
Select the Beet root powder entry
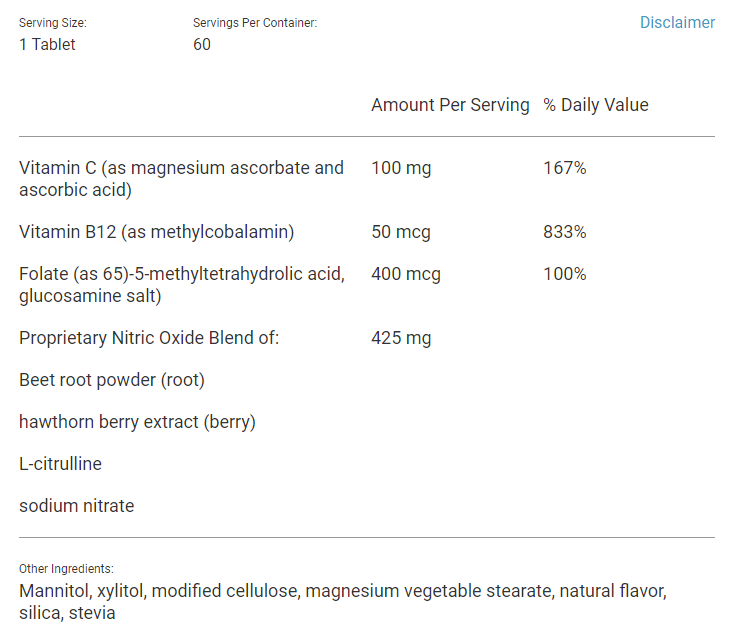tap(112, 380)
